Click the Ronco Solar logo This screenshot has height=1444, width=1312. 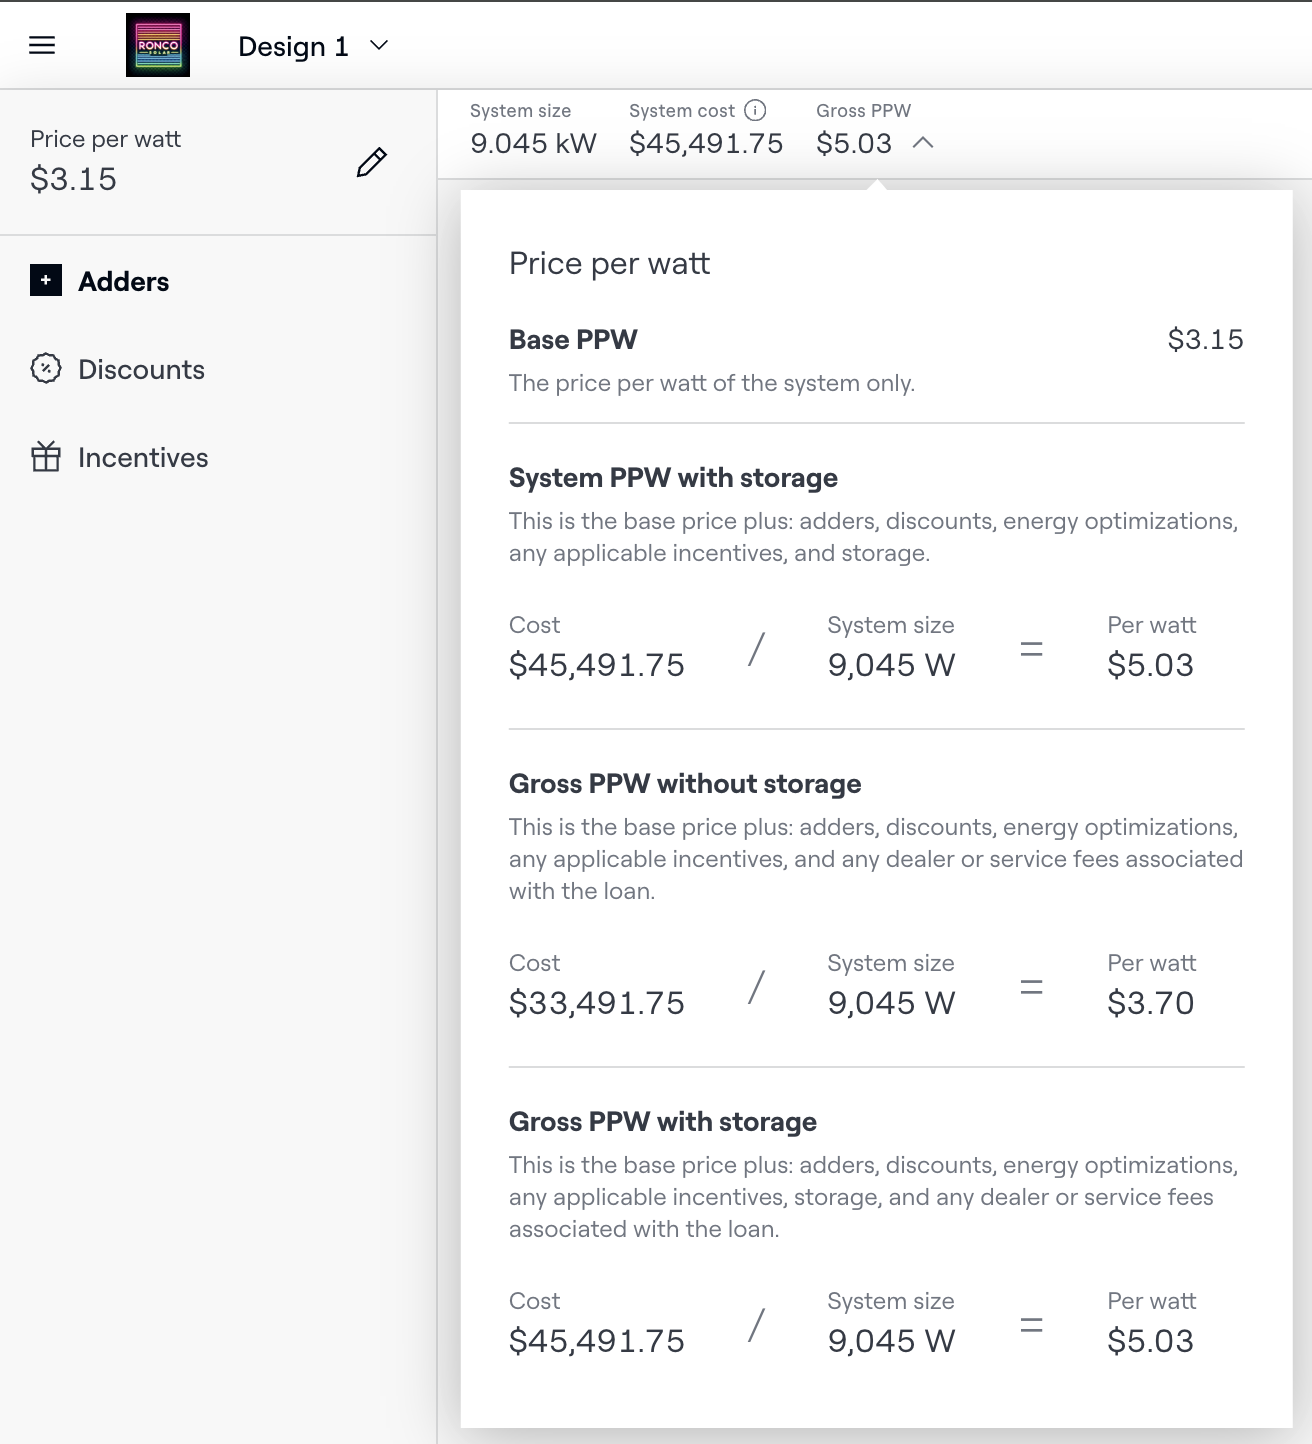tap(158, 46)
